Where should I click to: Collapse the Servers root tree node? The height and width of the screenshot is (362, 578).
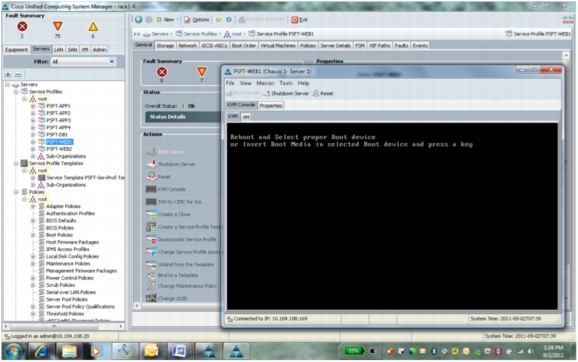7,84
